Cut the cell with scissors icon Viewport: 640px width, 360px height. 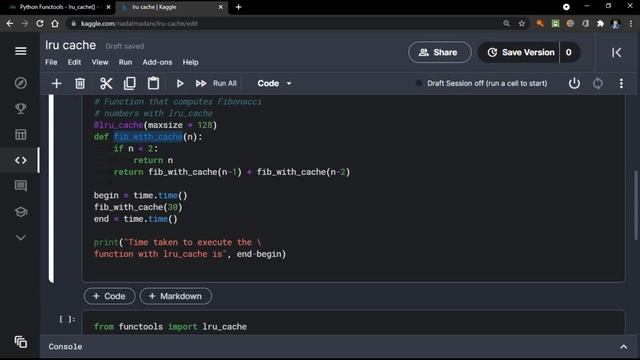106,83
